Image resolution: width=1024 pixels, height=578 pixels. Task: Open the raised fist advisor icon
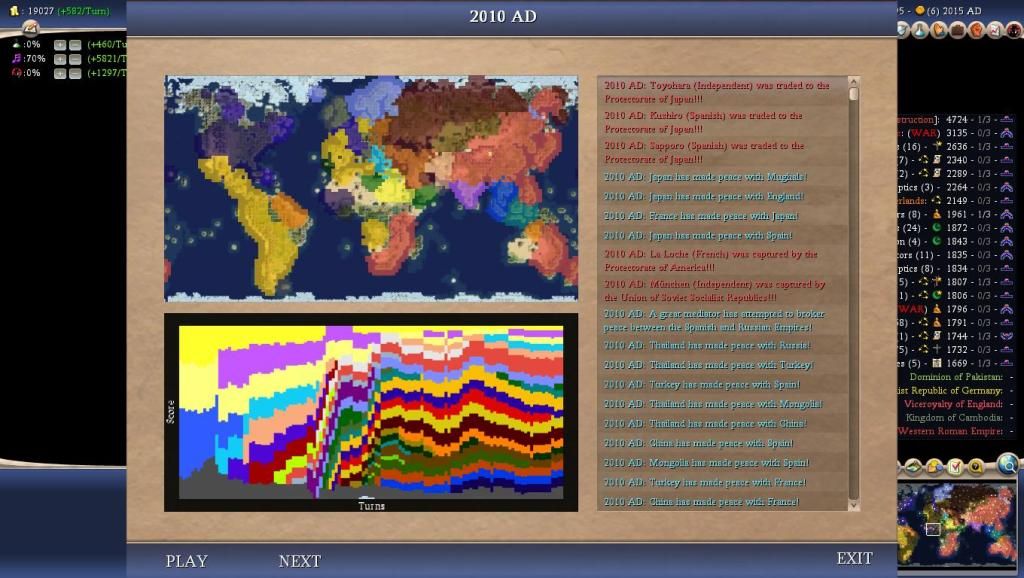tap(977, 29)
